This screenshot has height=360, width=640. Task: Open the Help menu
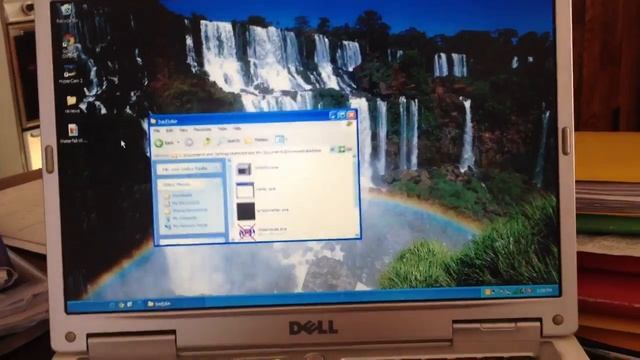point(237,129)
